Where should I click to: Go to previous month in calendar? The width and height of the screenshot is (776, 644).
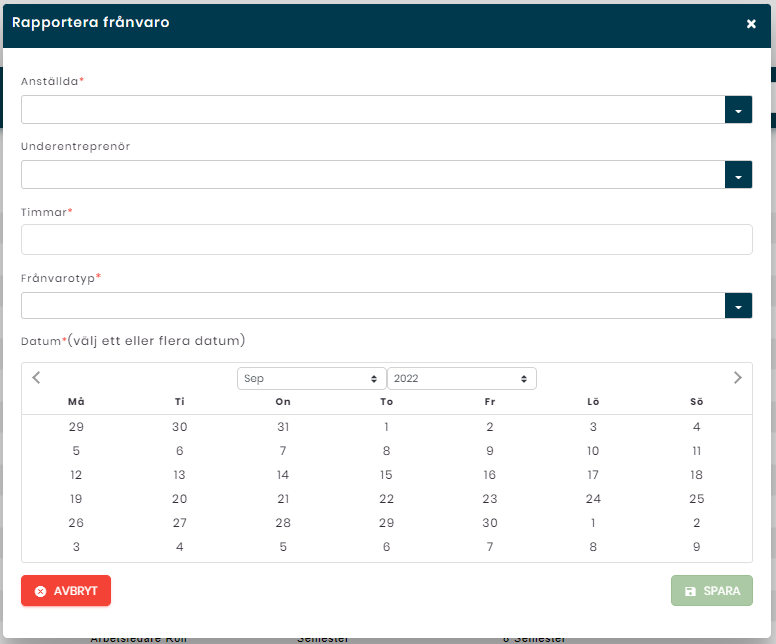(36, 378)
